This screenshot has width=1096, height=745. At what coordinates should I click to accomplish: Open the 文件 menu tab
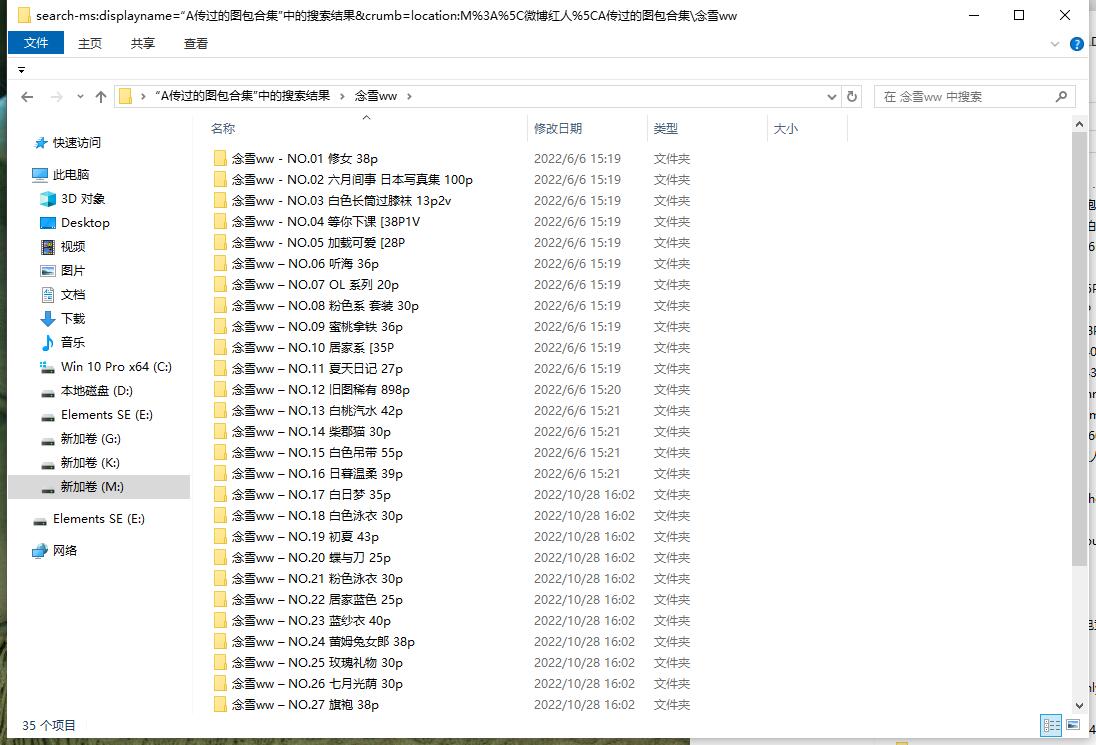click(36, 43)
